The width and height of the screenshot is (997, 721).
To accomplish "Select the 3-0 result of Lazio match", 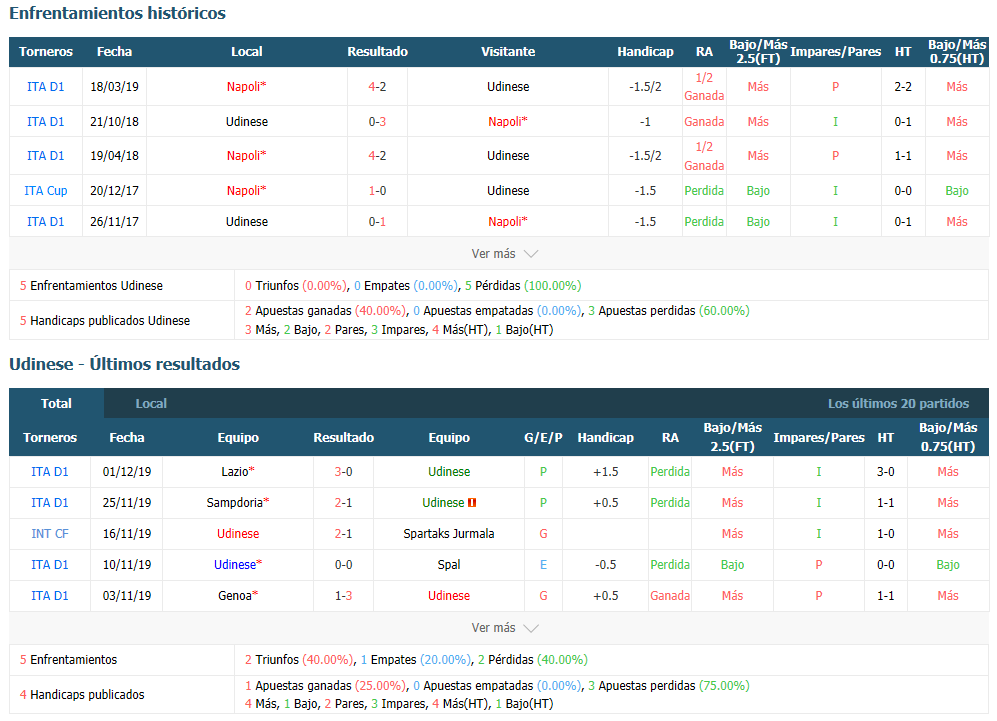I will [343, 471].
